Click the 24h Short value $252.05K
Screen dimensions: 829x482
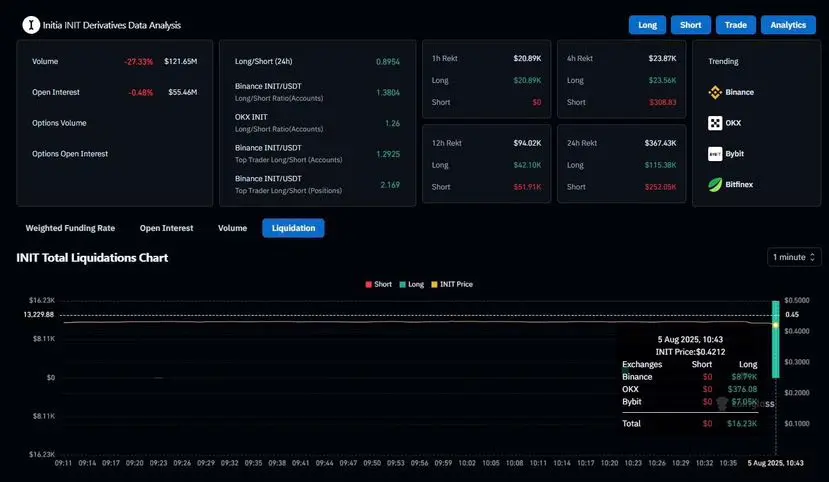pos(660,187)
